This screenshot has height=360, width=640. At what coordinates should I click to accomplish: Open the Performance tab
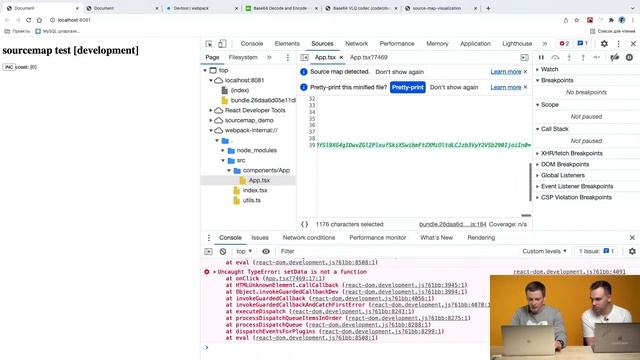click(397, 44)
